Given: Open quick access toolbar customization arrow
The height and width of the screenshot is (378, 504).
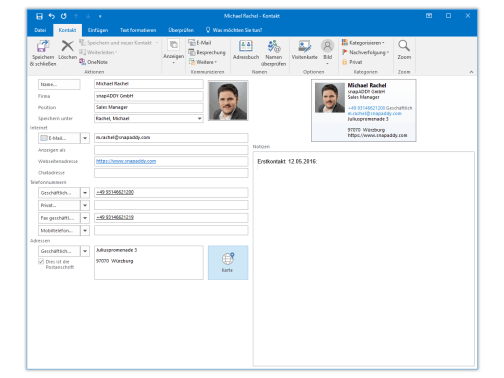Looking at the screenshot, I should [100, 16].
